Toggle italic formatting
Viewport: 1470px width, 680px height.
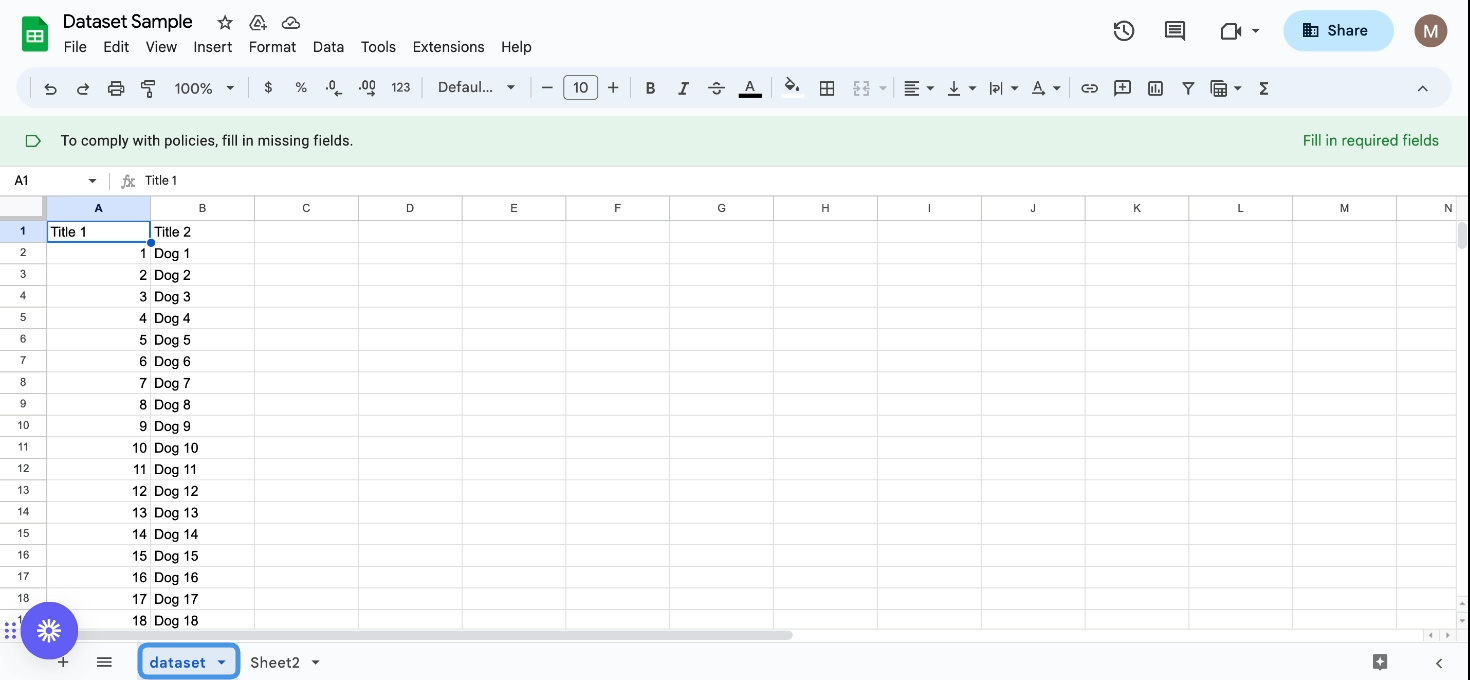pyautogui.click(x=683, y=88)
